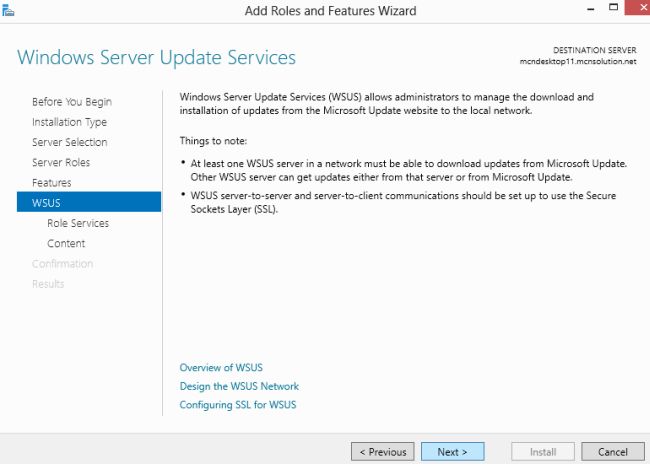Open the Configuring SSL for WSUS link
650x464 pixels.
click(x=238, y=405)
